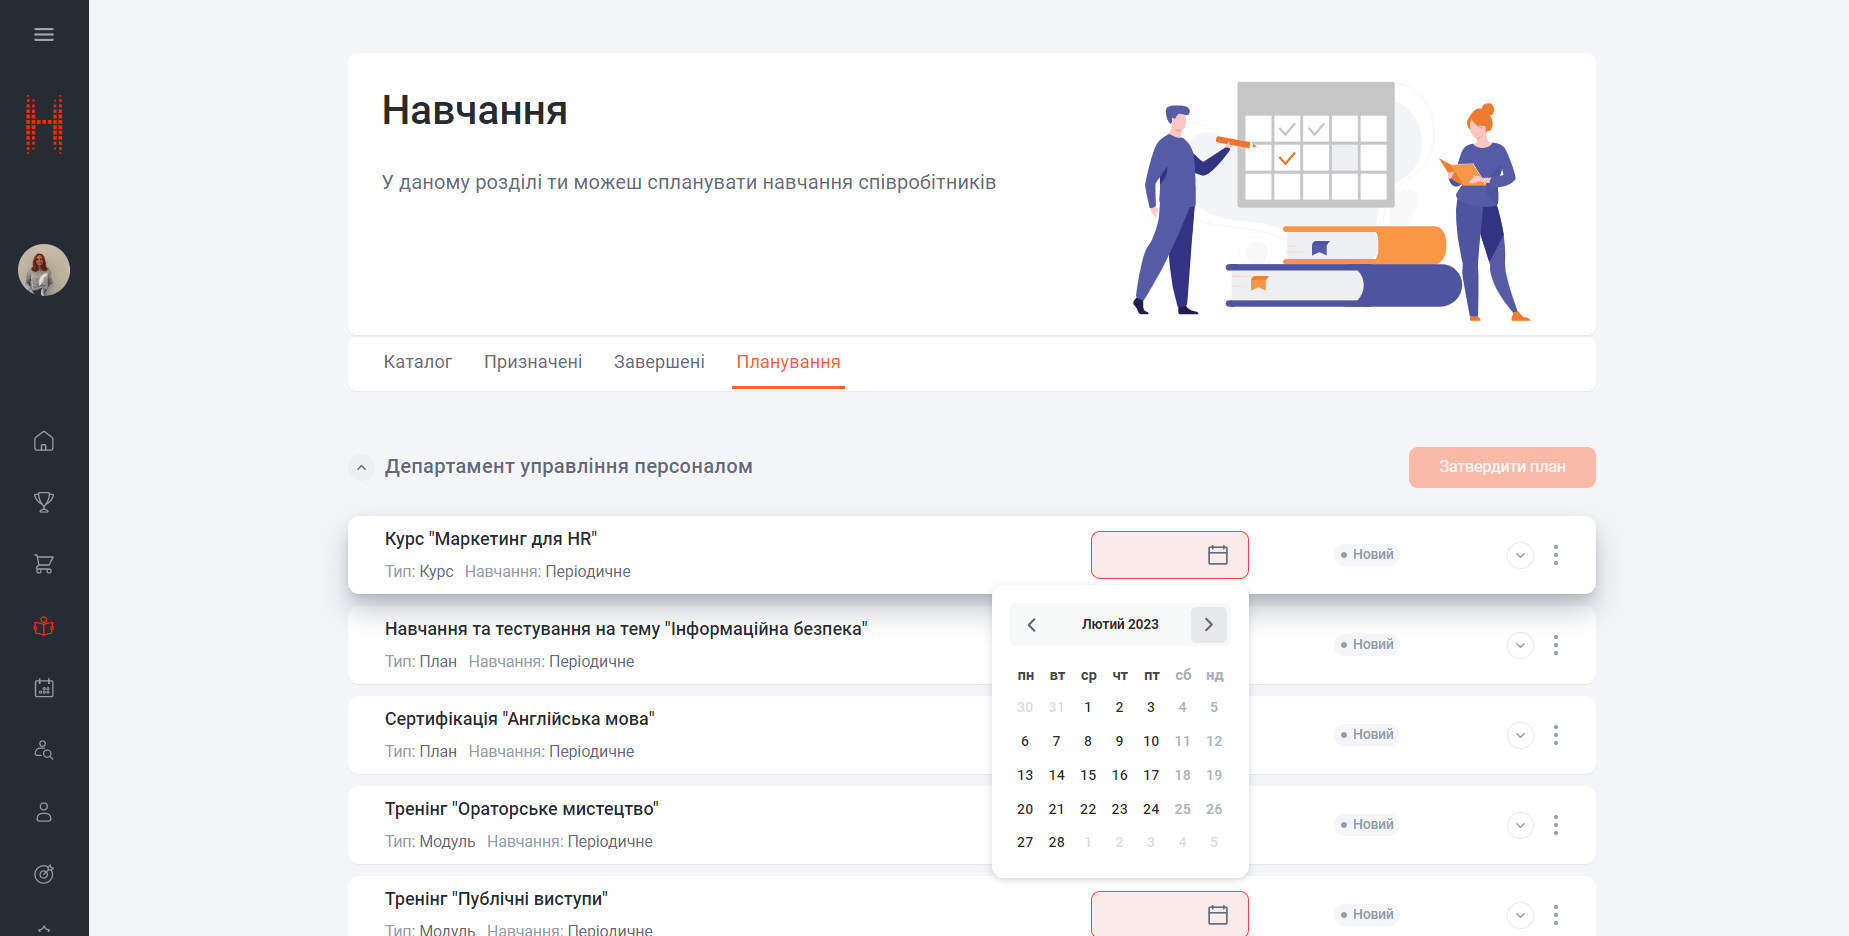Open the people search sidebar icon
The height and width of the screenshot is (936, 1849).
(44, 750)
